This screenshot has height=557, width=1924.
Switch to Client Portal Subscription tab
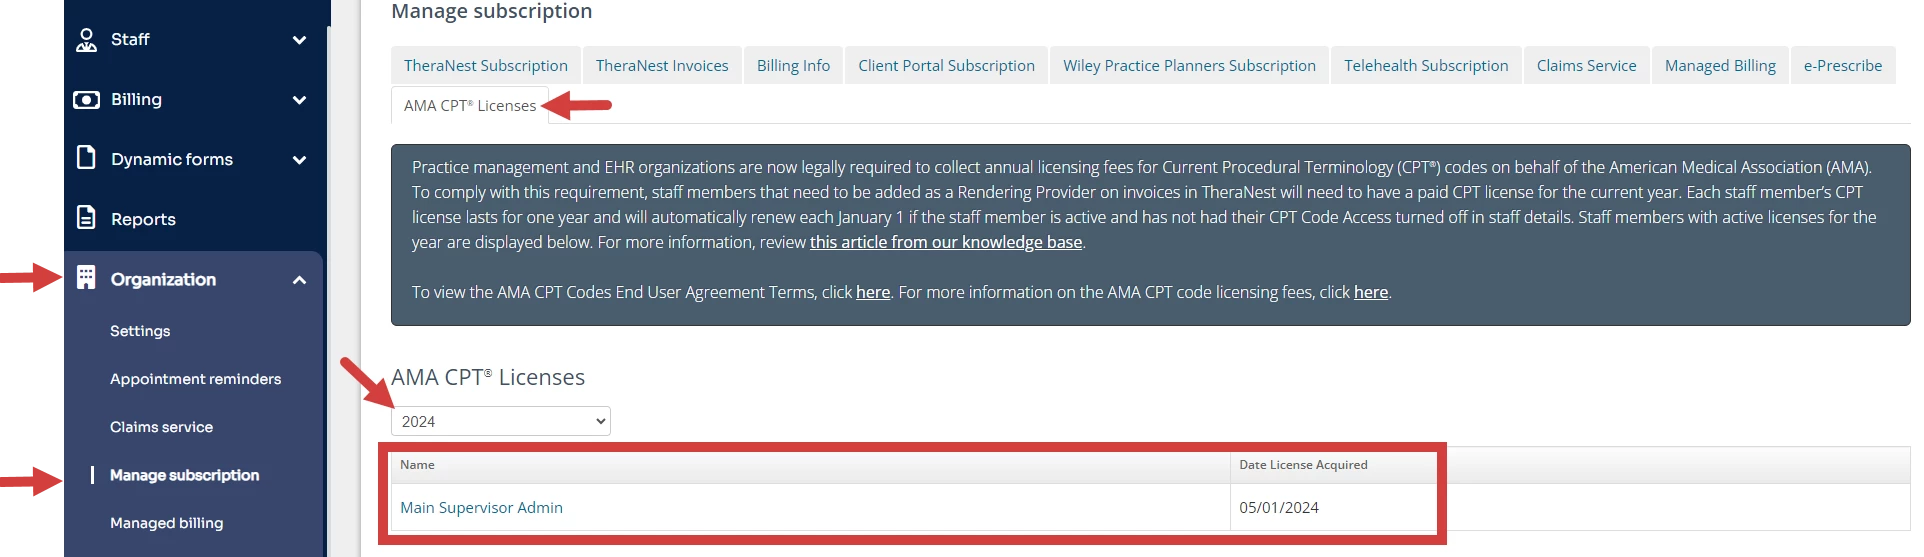click(946, 65)
